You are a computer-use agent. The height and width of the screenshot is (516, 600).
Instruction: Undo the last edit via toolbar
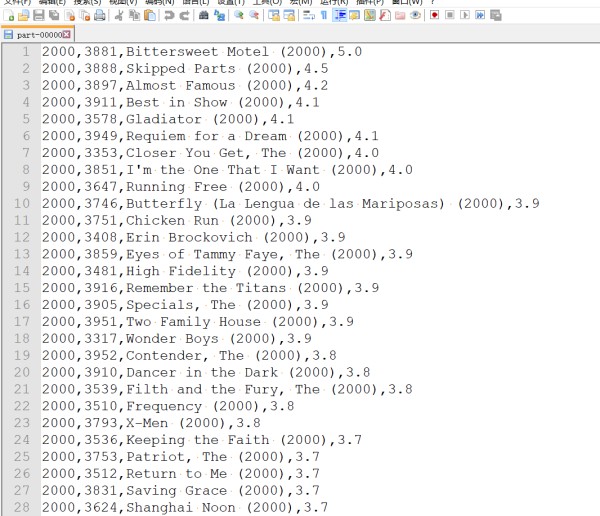pos(169,15)
